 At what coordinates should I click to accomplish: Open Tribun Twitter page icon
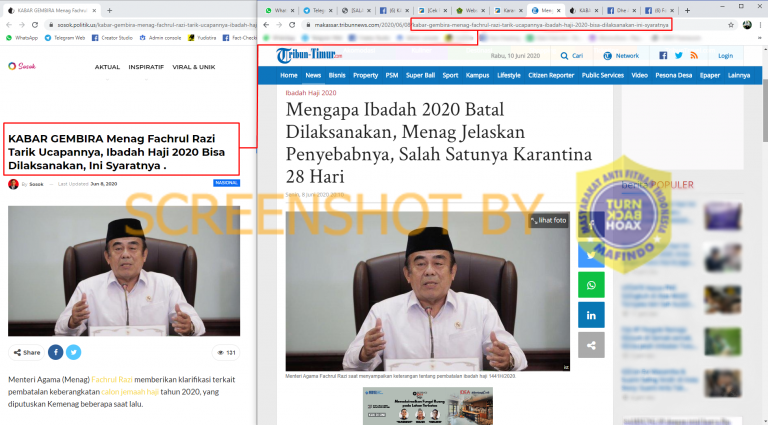click(x=678, y=56)
